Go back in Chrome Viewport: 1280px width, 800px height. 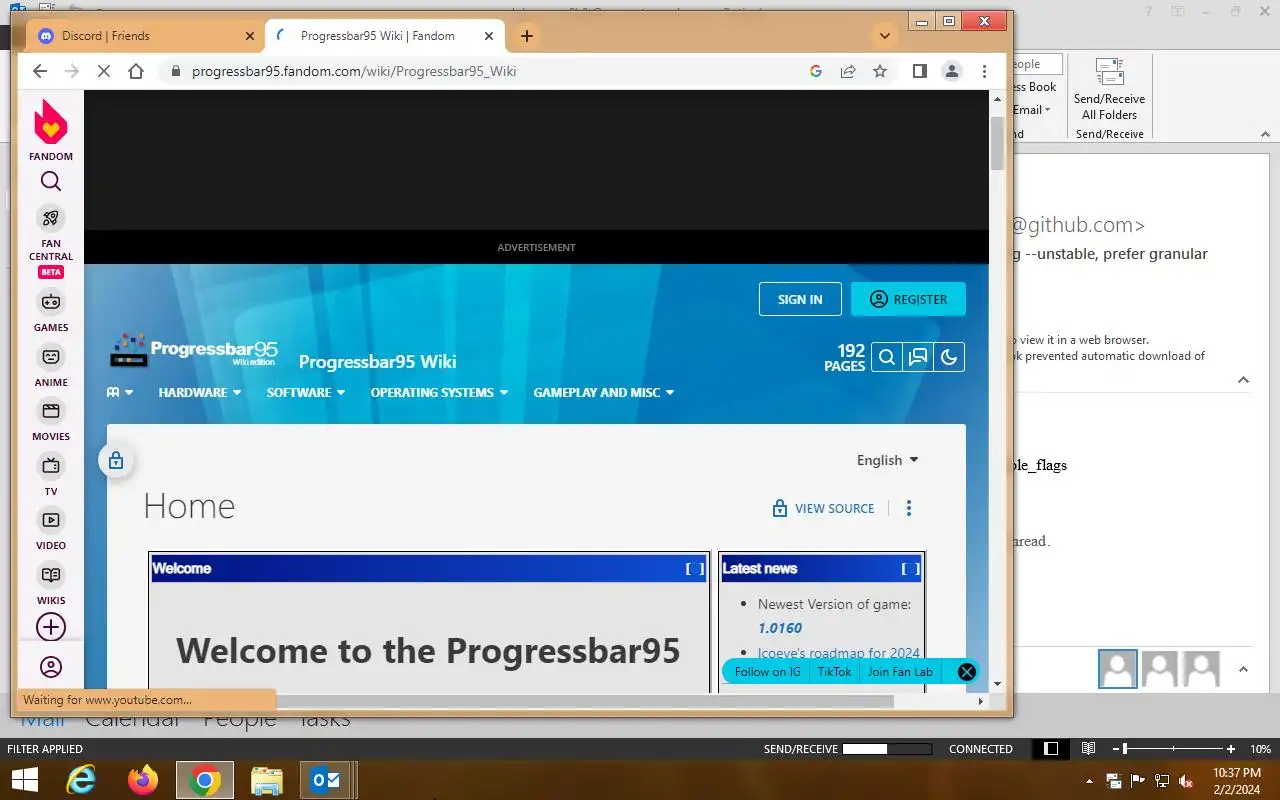tap(40, 71)
